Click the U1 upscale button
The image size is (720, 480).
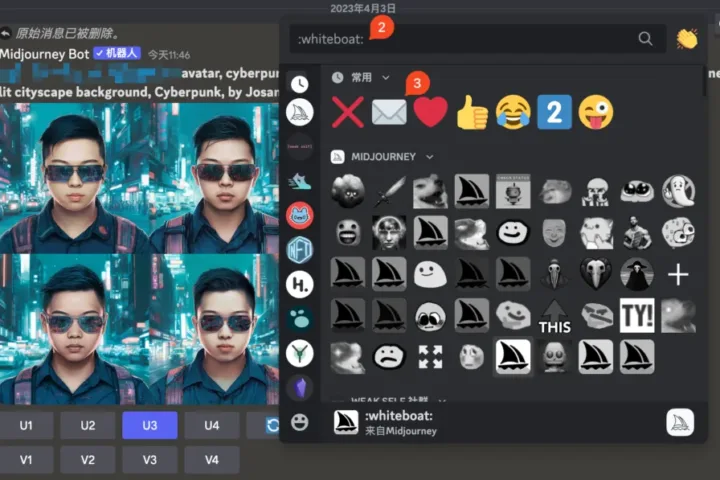pyautogui.click(x=26, y=425)
